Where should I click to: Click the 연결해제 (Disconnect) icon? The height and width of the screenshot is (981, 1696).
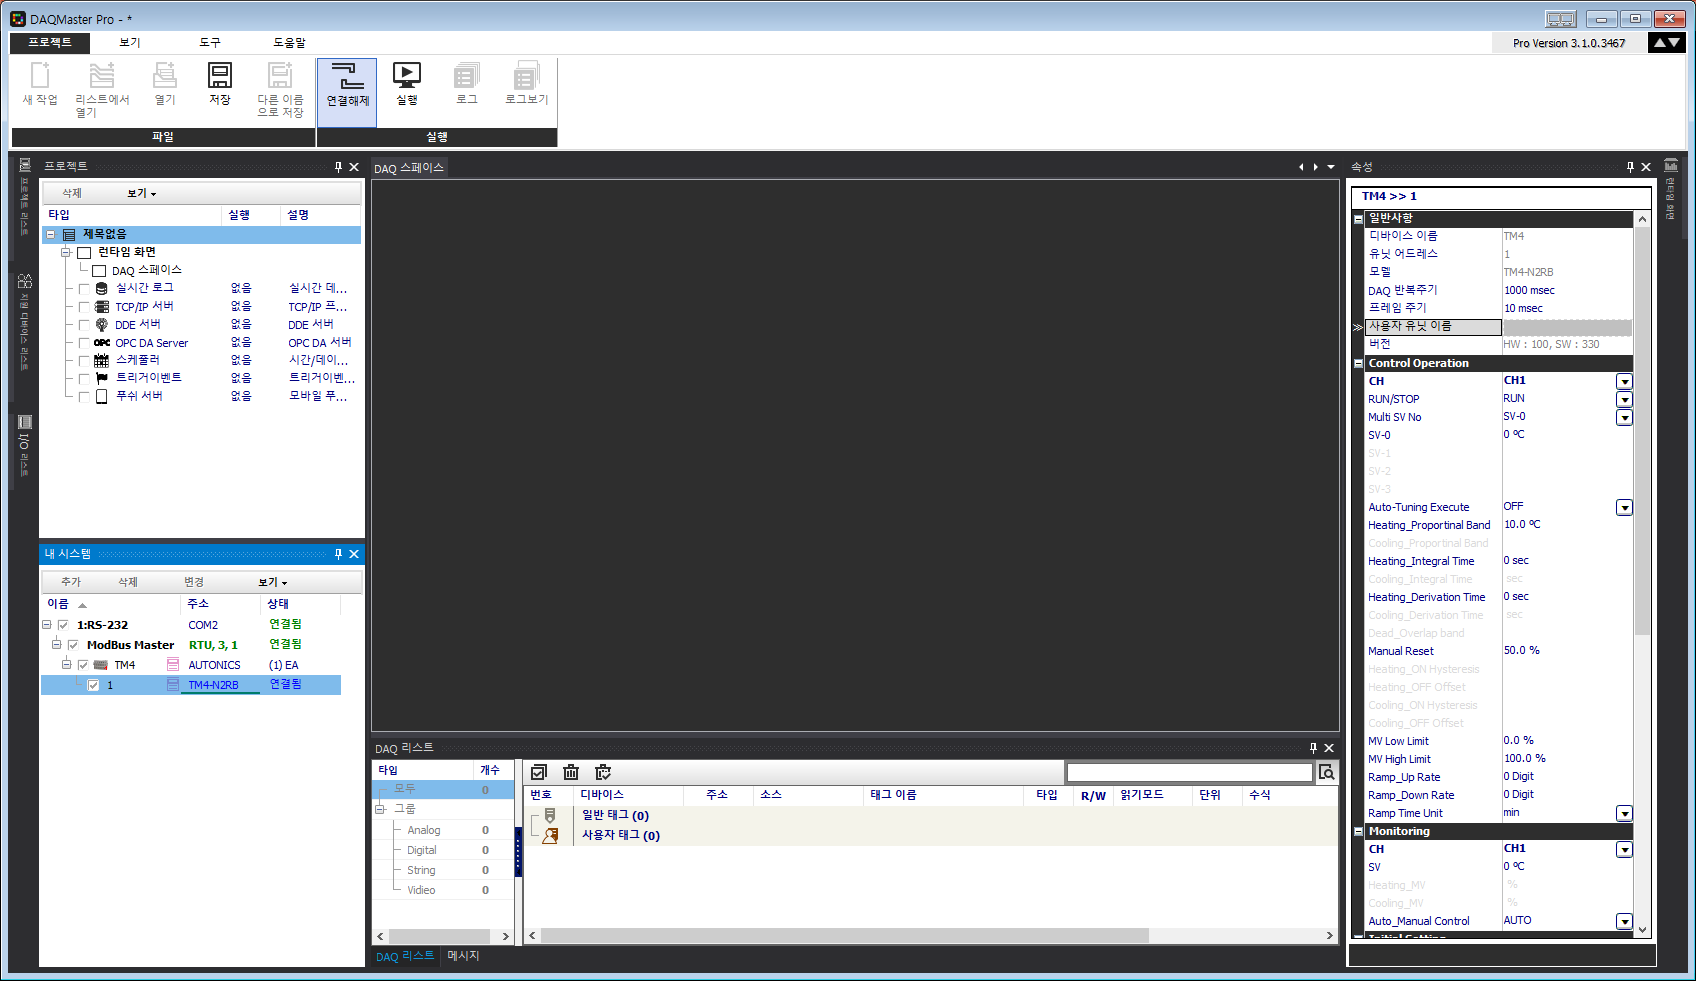347,77
